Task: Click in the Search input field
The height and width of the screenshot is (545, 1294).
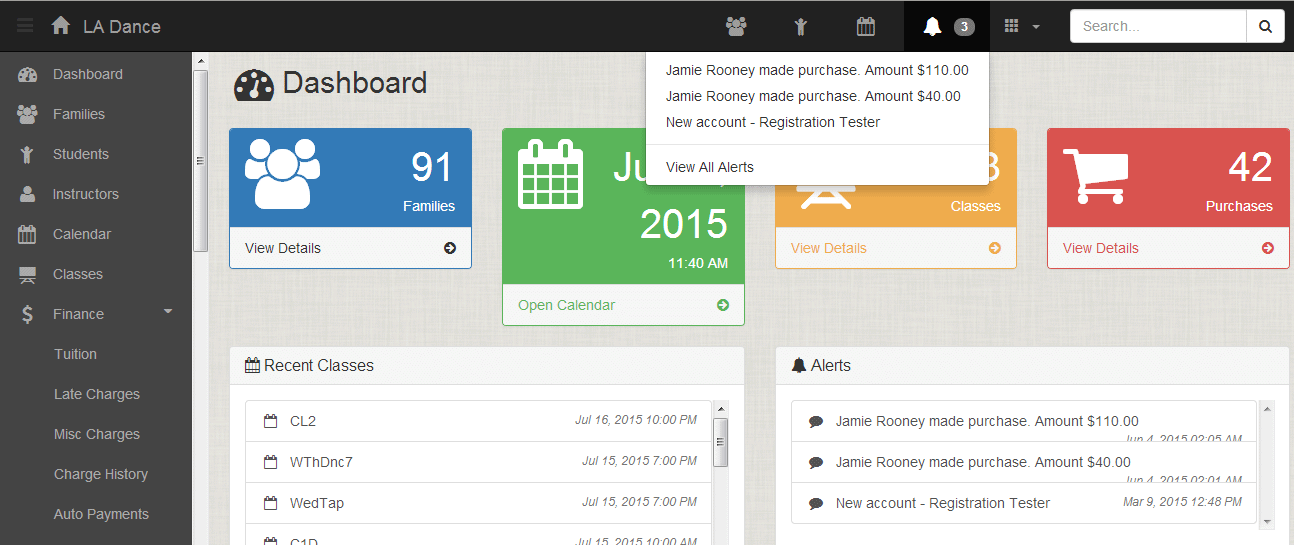Action: 1157,27
